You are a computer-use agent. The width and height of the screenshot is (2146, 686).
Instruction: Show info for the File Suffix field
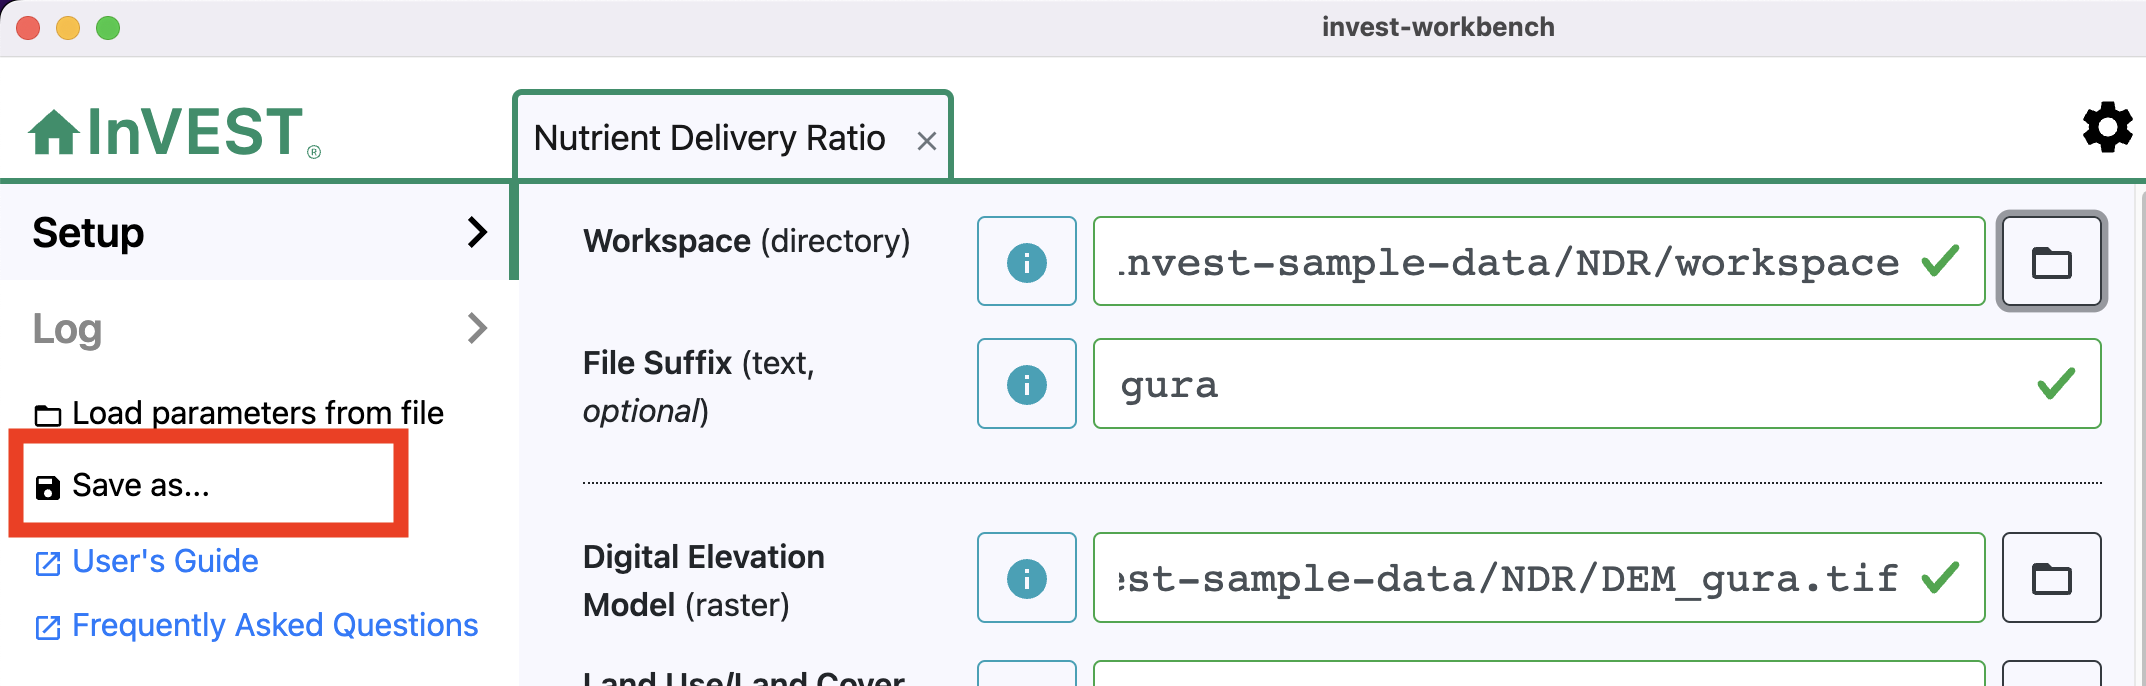(1026, 384)
